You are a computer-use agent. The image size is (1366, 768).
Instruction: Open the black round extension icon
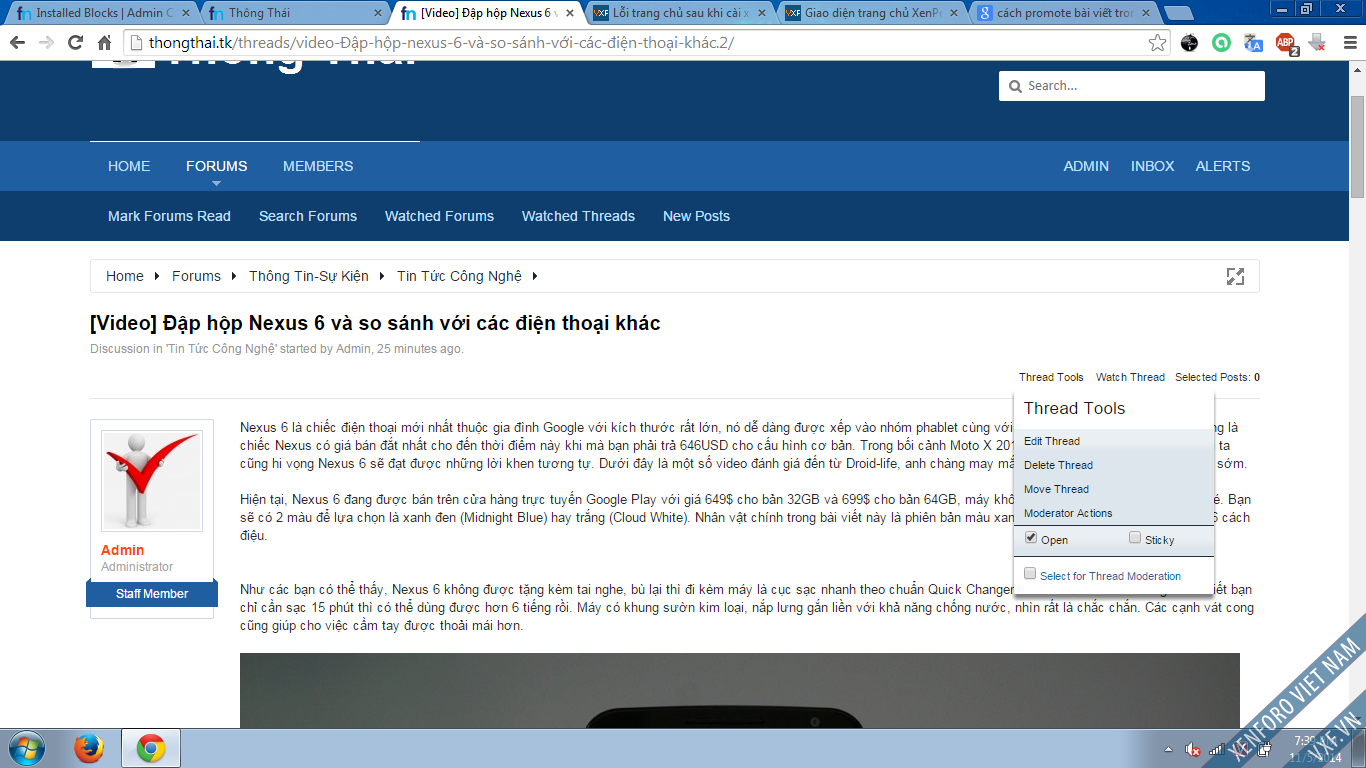tap(1189, 43)
